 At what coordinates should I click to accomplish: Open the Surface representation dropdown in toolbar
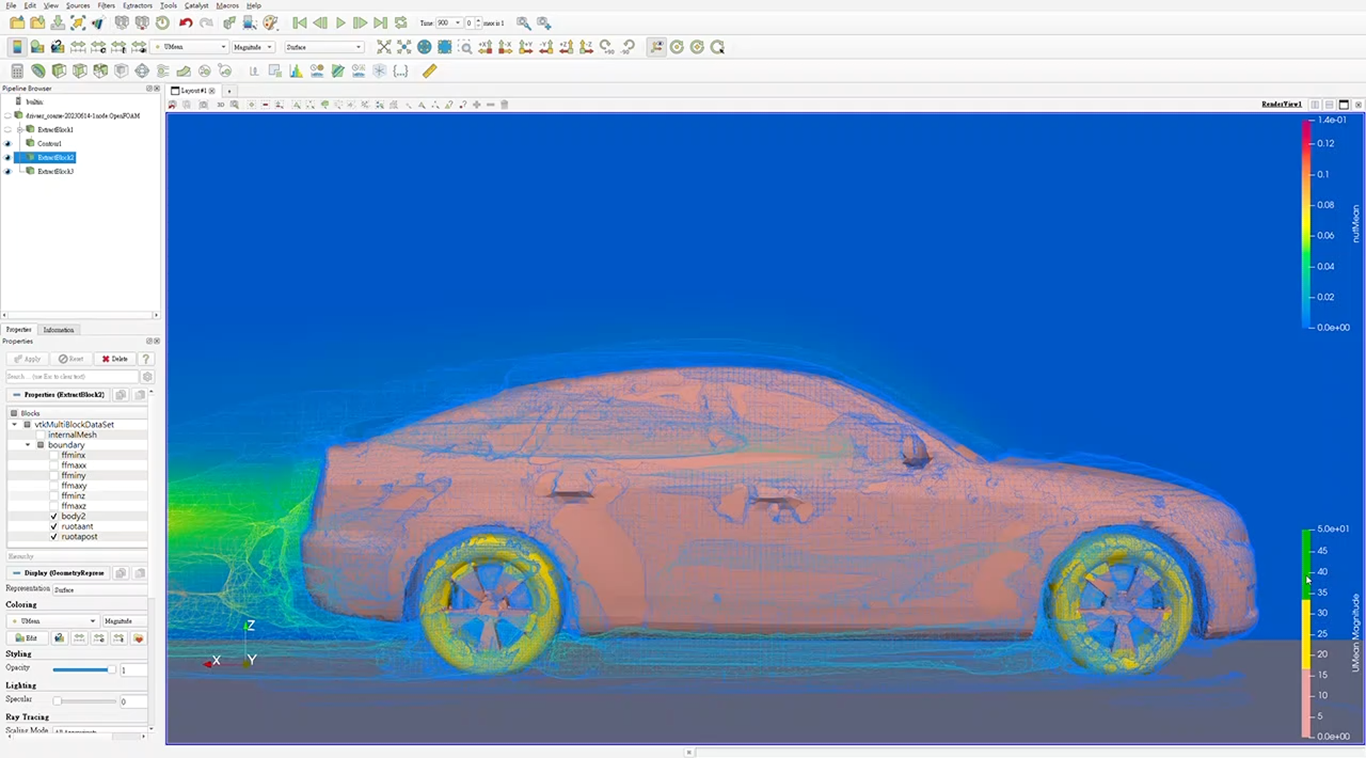pyautogui.click(x=324, y=47)
